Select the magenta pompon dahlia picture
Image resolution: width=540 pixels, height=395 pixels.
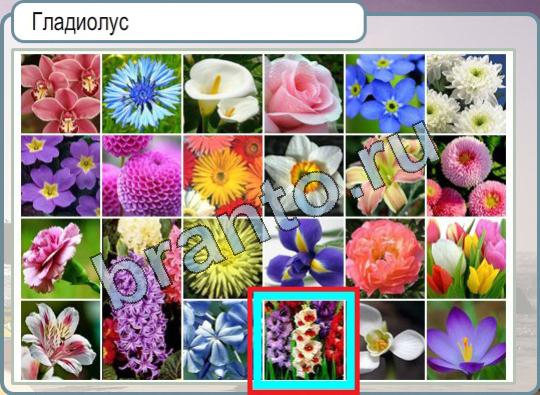(142, 176)
